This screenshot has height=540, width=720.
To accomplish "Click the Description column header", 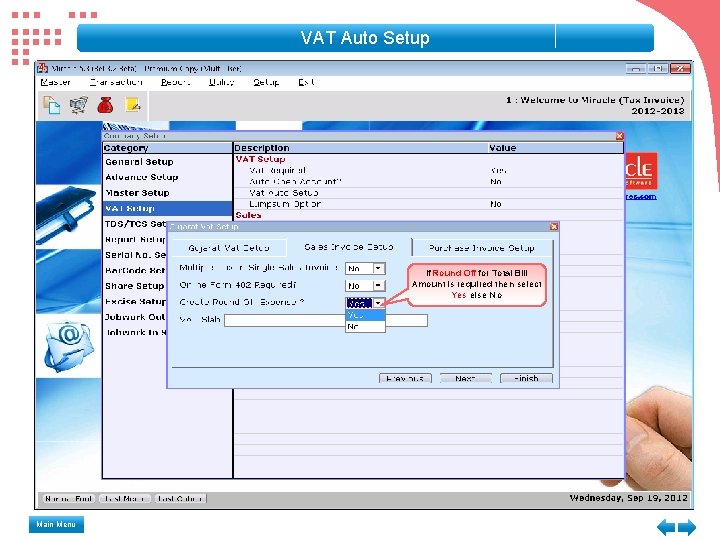I will pos(360,148).
